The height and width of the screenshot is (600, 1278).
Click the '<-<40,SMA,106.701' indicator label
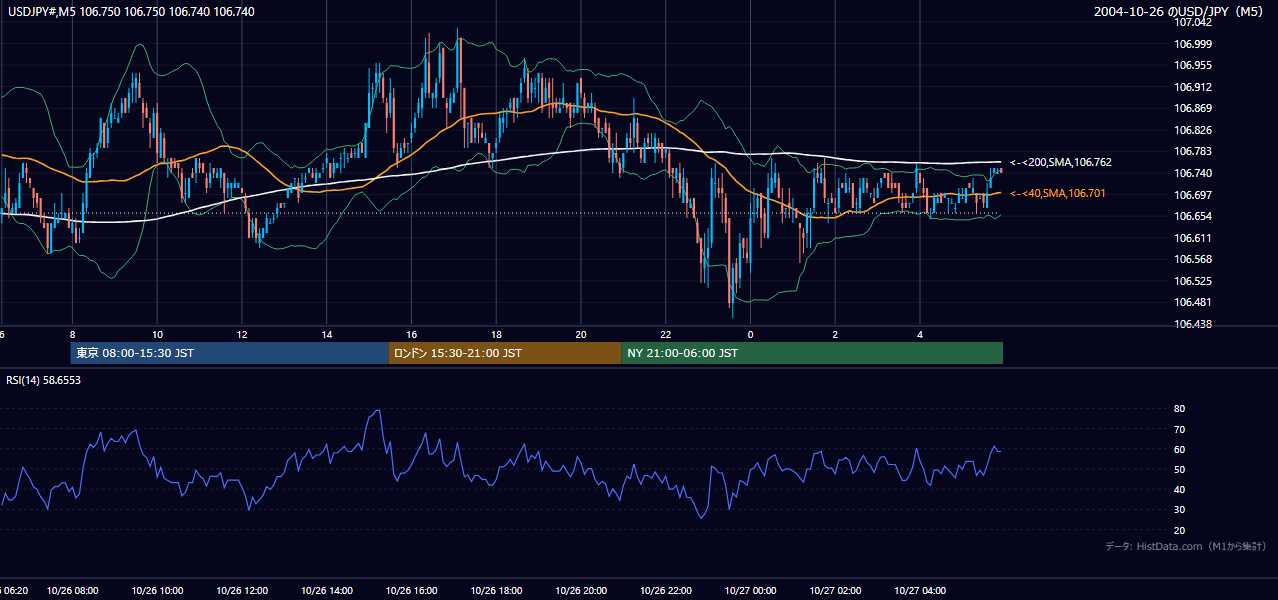pos(1058,193)
